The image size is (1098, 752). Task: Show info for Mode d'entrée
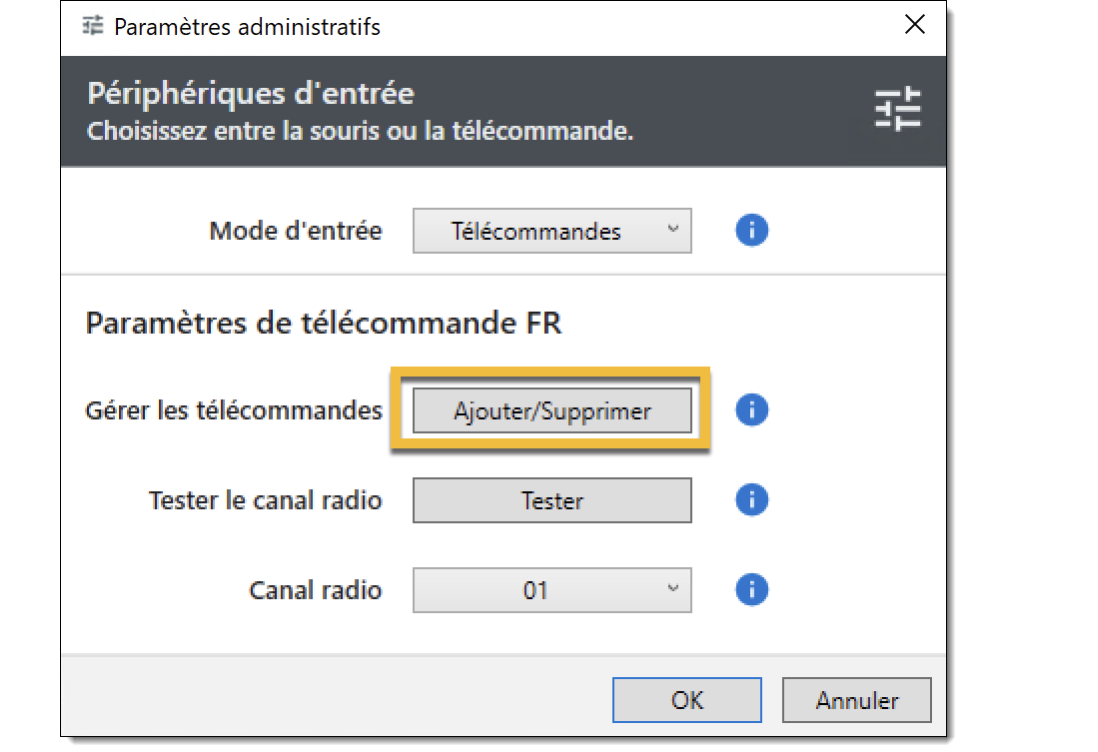point(752,231)
